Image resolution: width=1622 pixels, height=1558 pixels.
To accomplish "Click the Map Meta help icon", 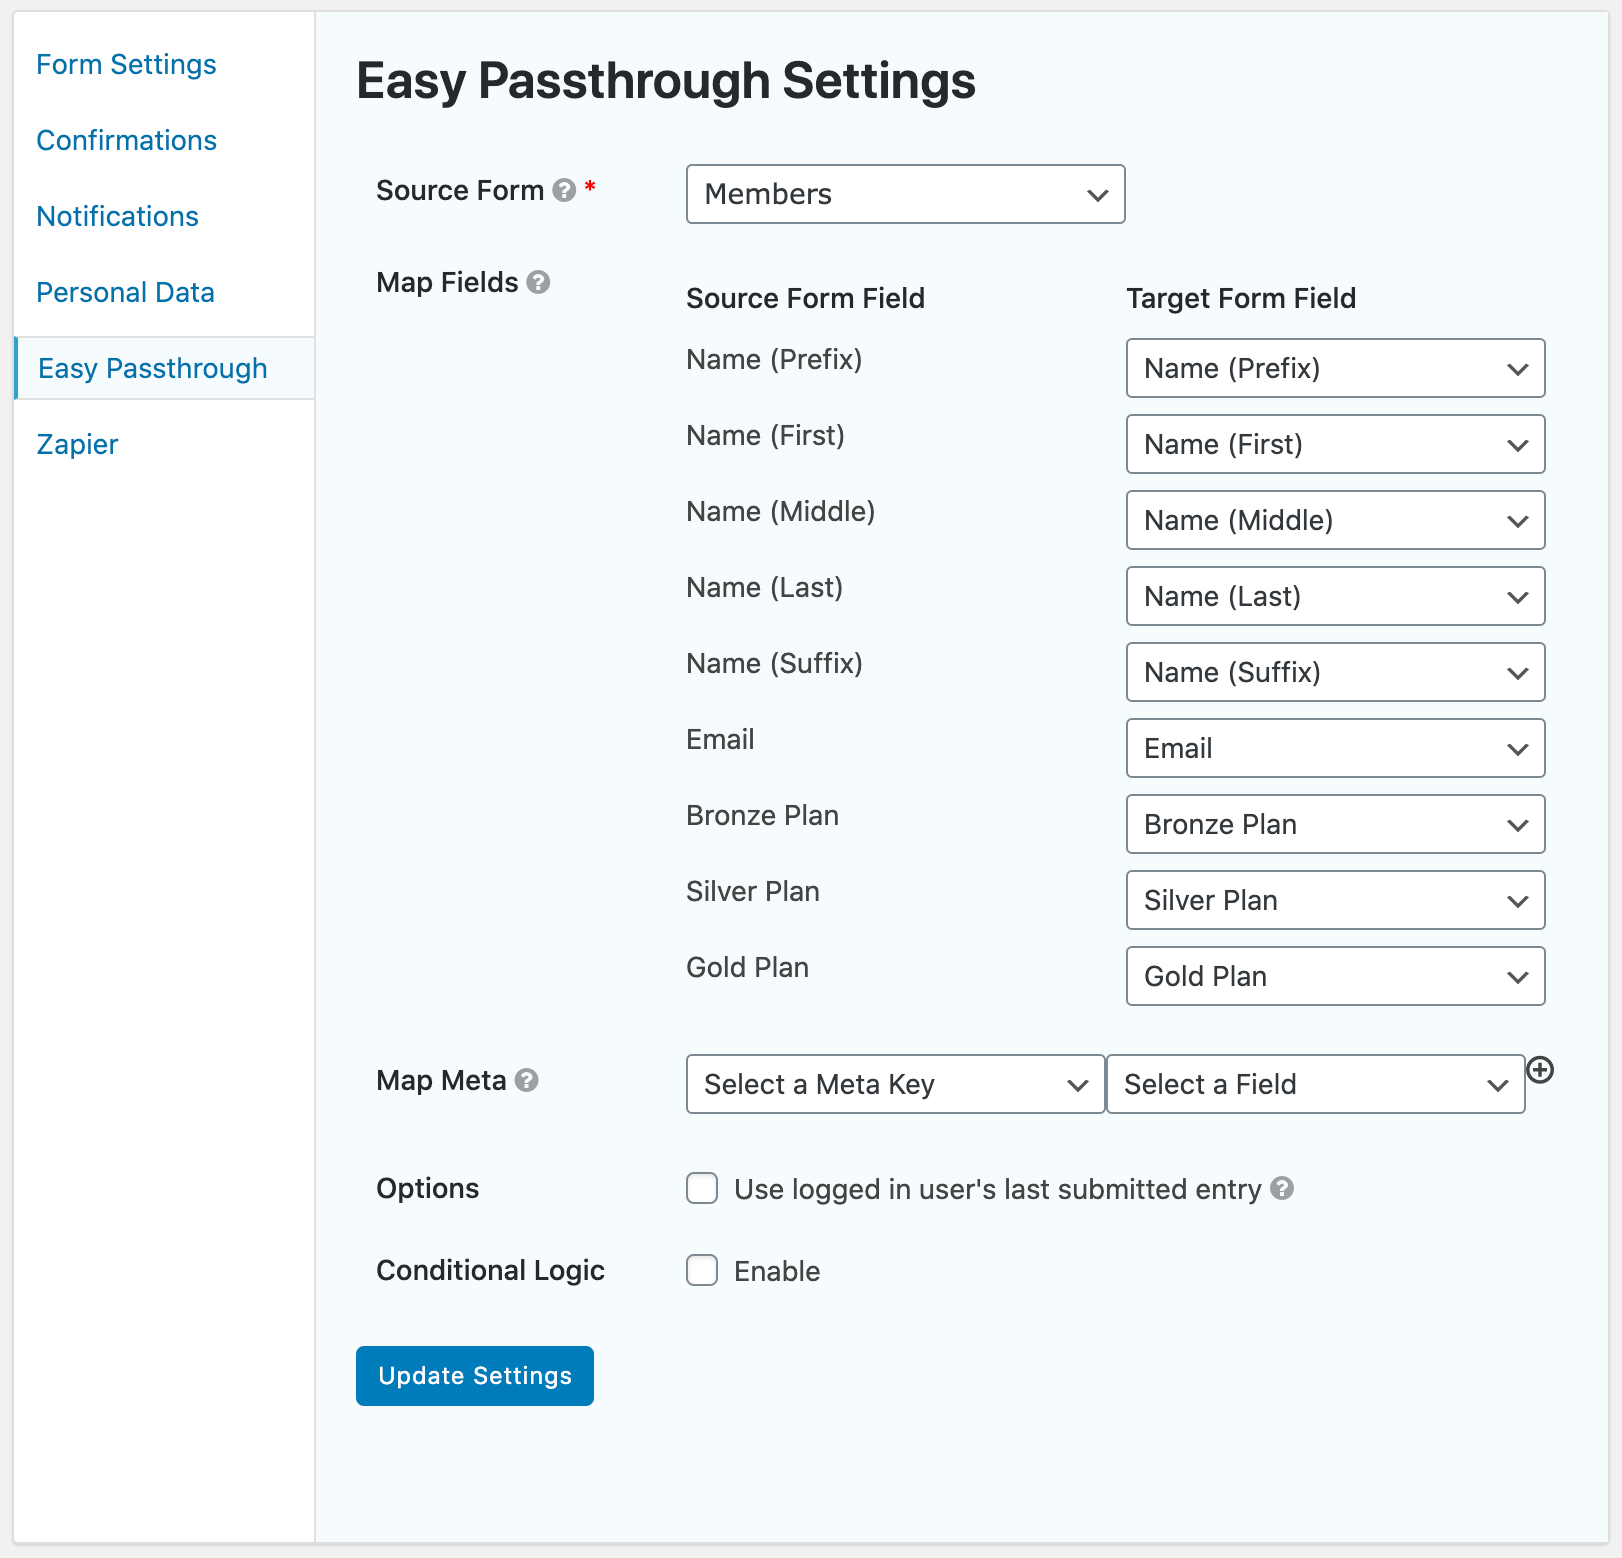I will (x=526, y=1080).
